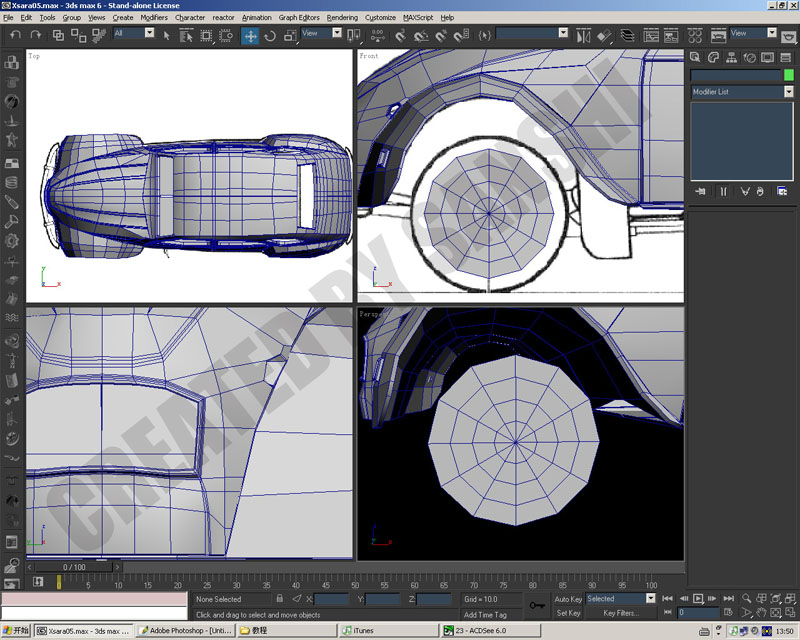Screen dimensions: 800x640
Task: Toggle the Set Key mode button
Action: click(x=568, y=613)
